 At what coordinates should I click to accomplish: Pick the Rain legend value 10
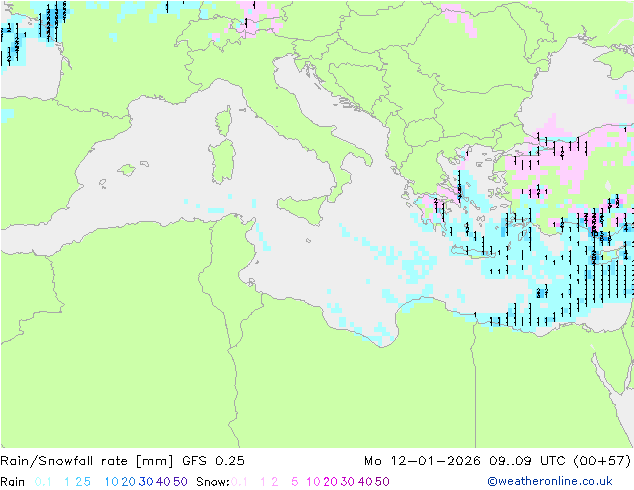coord(112,482)
